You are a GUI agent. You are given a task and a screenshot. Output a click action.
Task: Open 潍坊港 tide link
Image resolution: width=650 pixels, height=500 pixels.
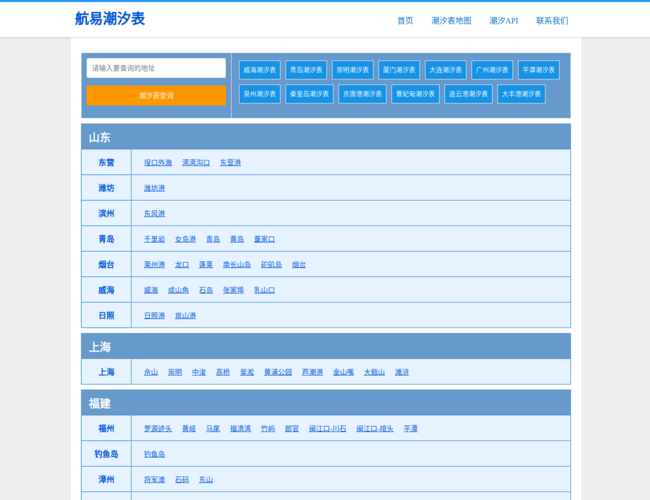point(154,188)
